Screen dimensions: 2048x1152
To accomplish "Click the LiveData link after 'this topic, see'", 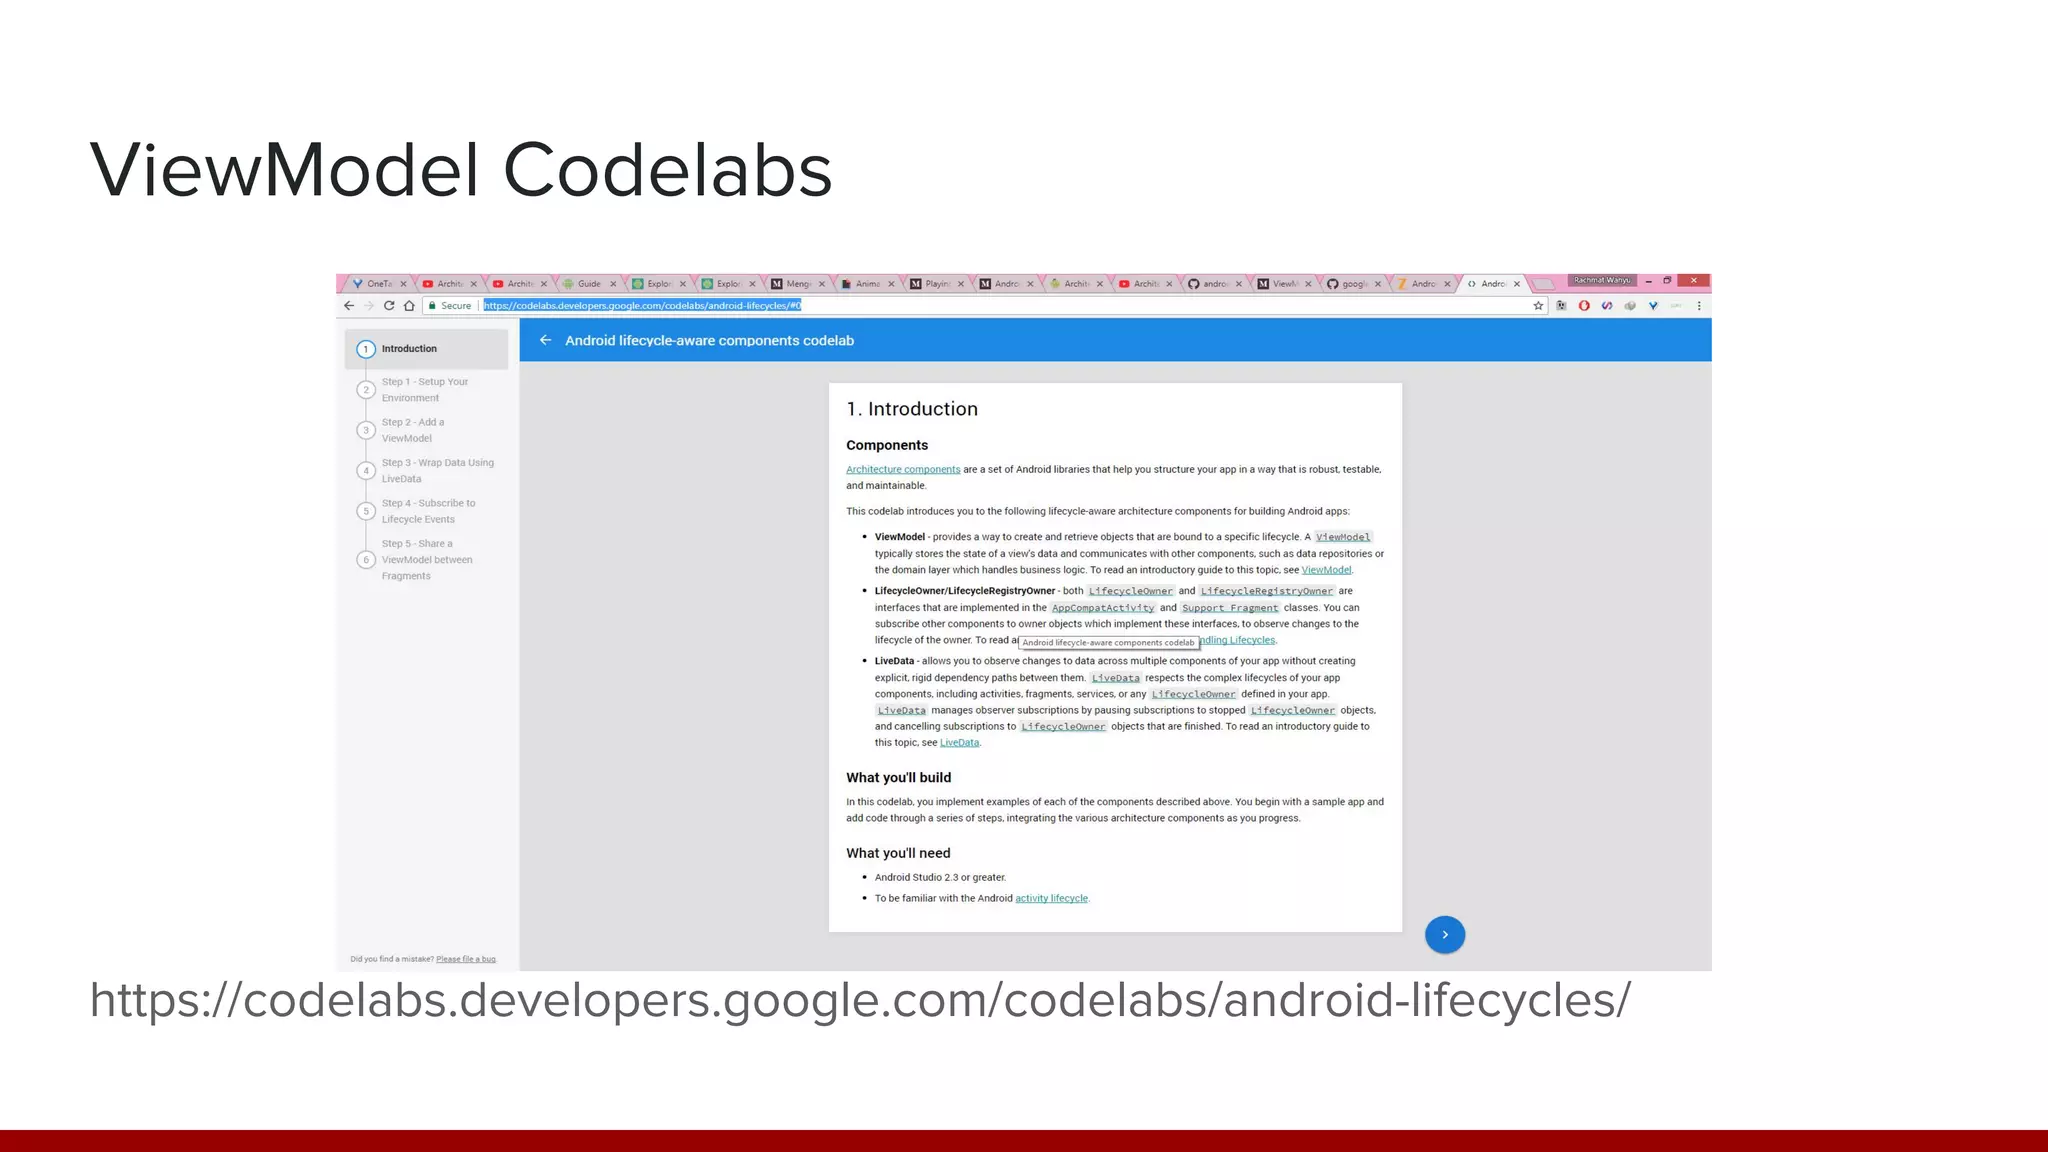I will (x=959, y=742).
